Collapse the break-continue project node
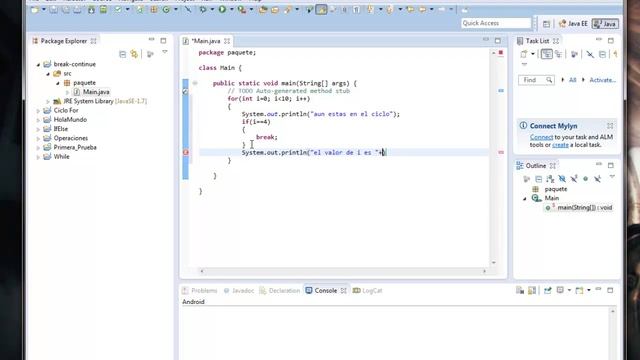This screenshot has height=360, width=640. (38, 64)
